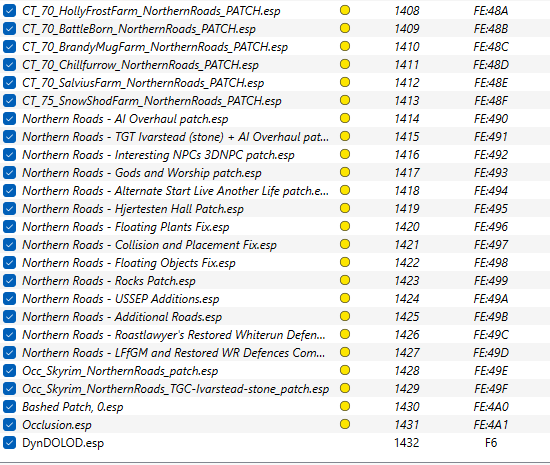The height and width of the screenshot is (465, 550).
Task: Click yellow flag of Additional Roads row
Action: pos(345,316)
